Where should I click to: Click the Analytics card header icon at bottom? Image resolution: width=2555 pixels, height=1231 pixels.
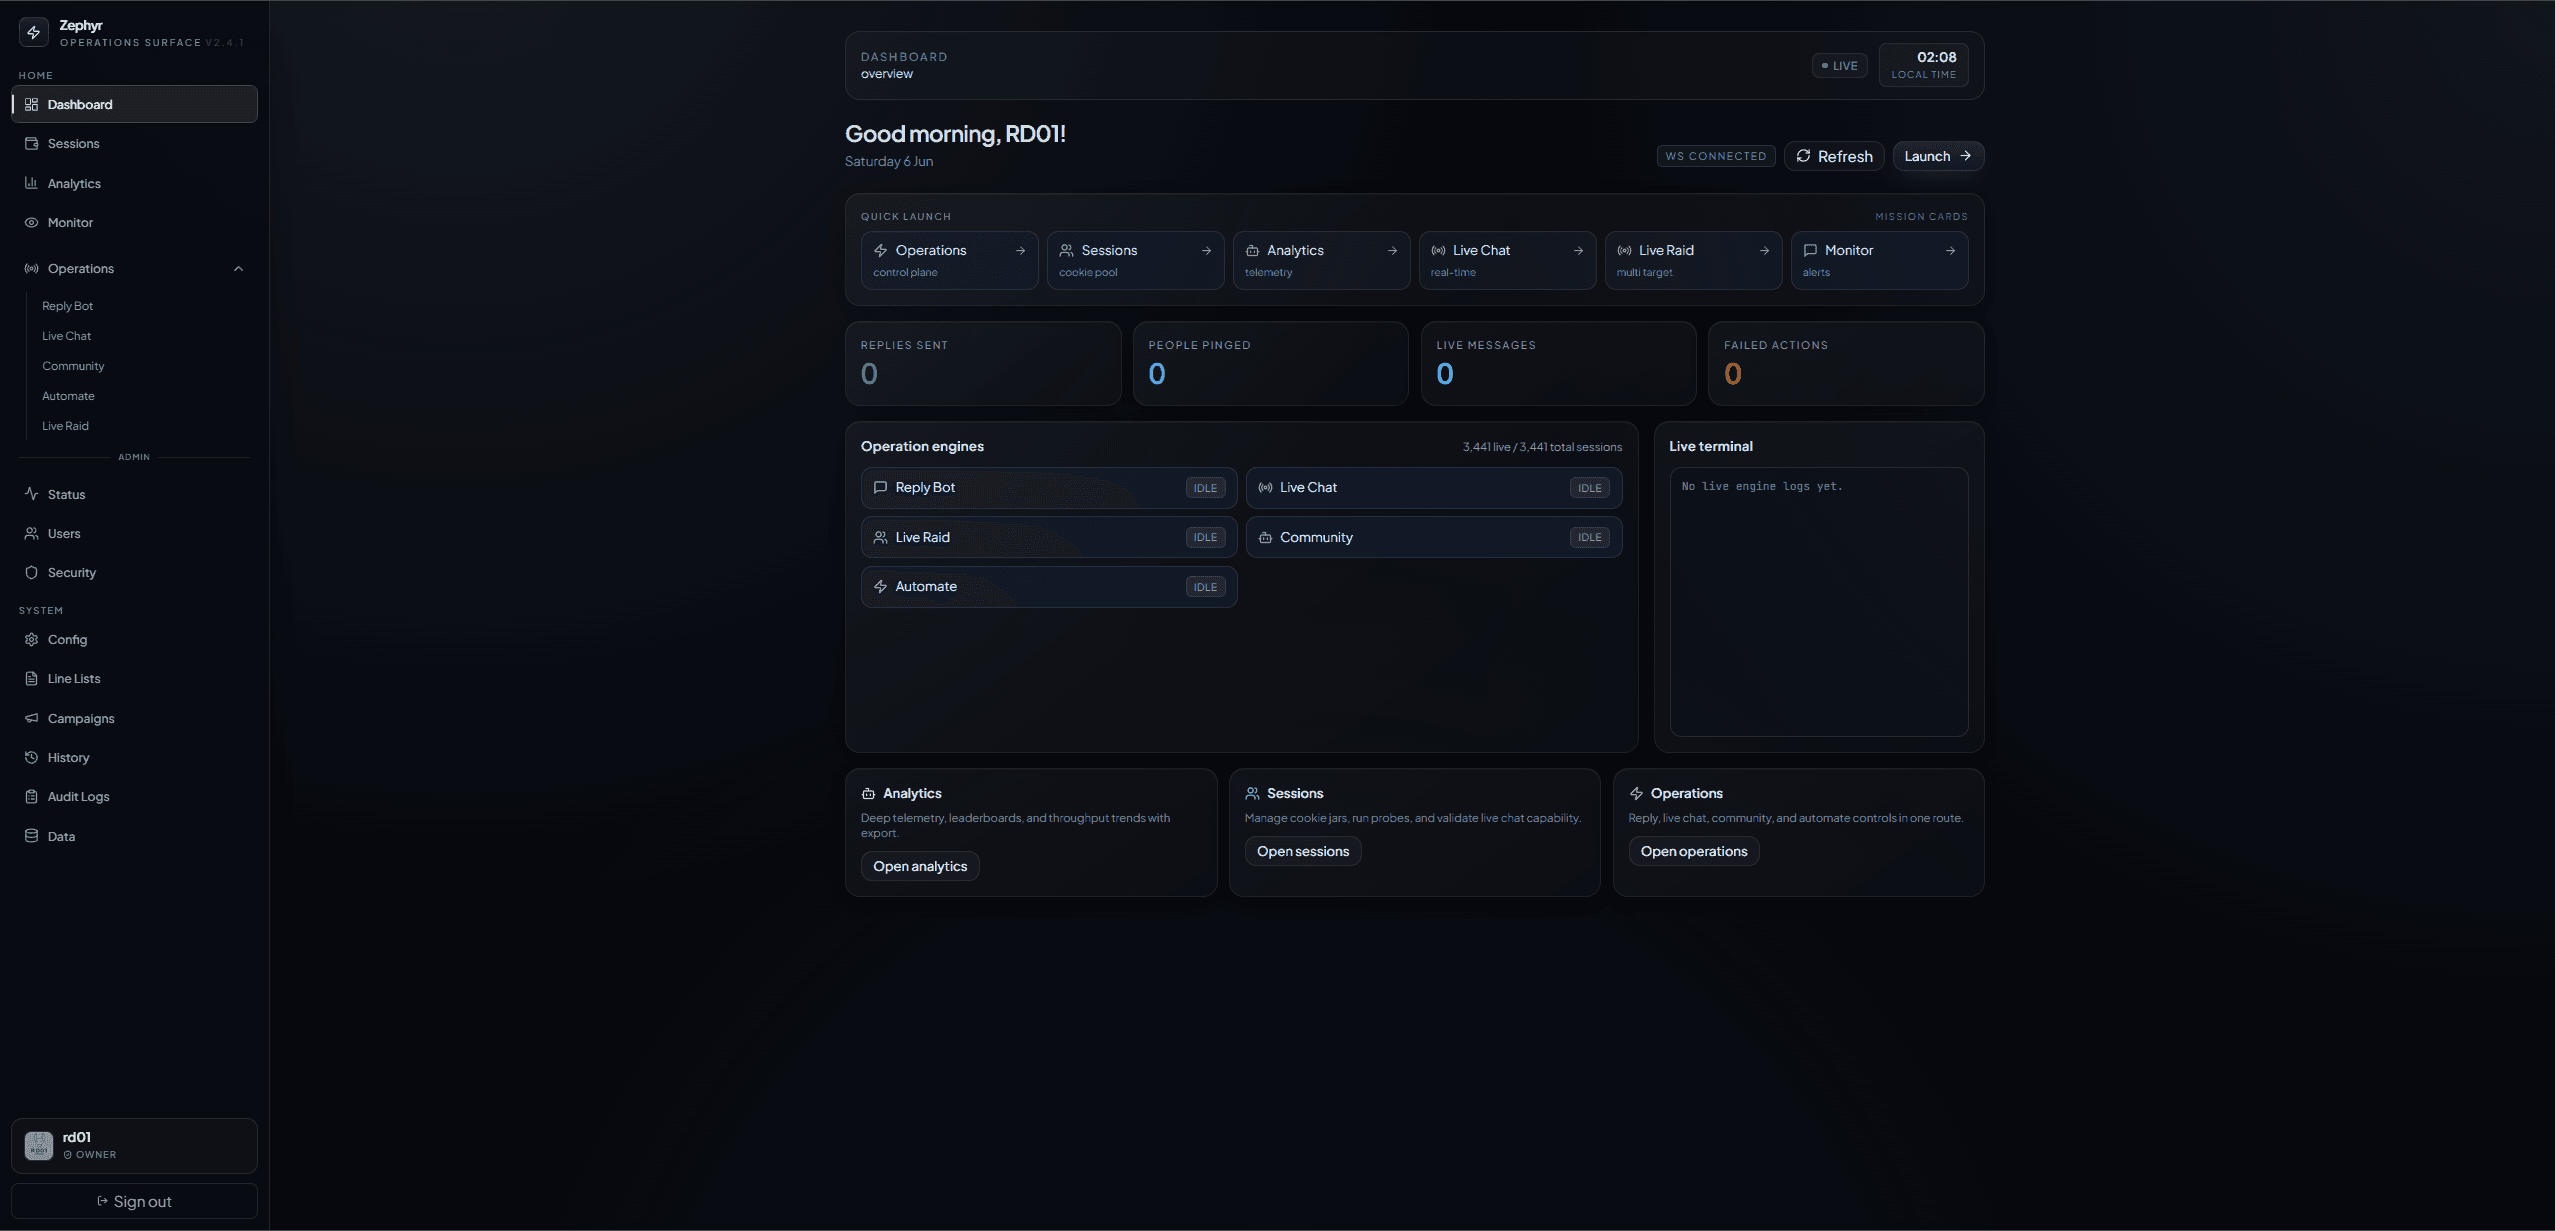(868, 793)
